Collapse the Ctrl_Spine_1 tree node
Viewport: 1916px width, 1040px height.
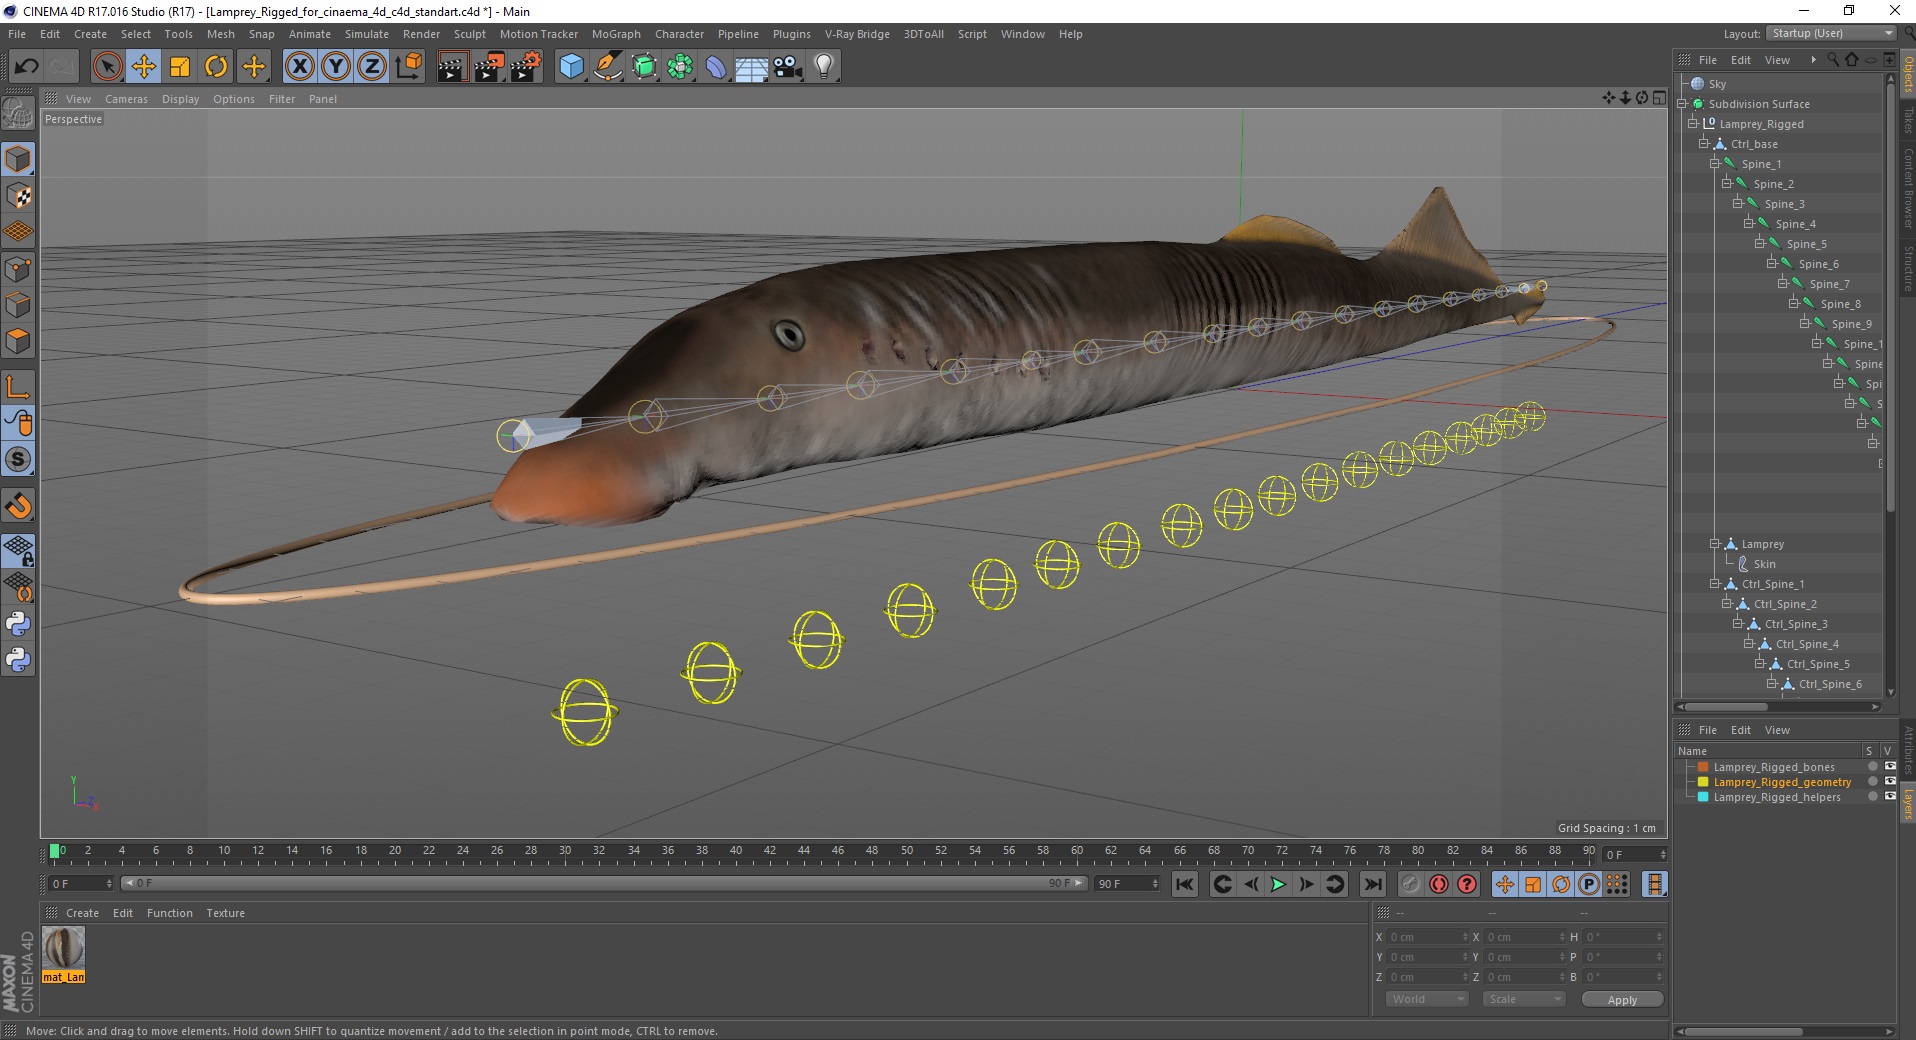pyautogui.click(x=1715, y=583)
